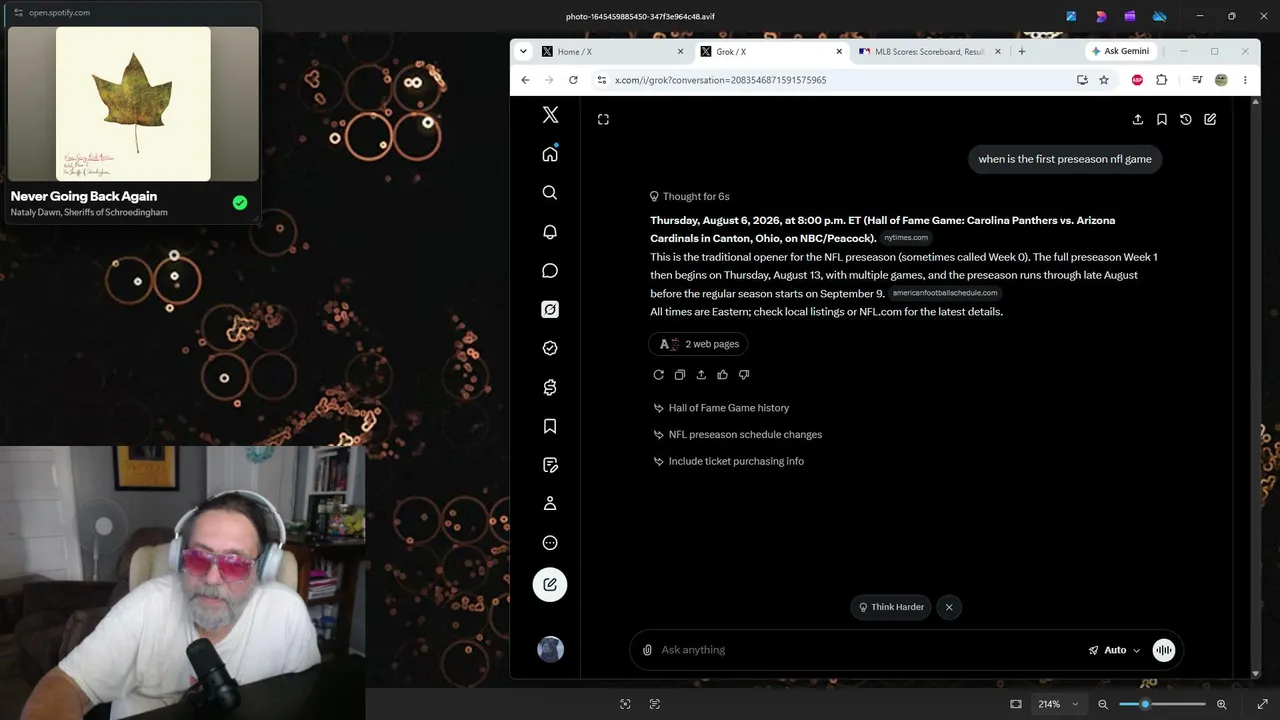Open the articles icon in the X sidebar

[x=550, y=465]
